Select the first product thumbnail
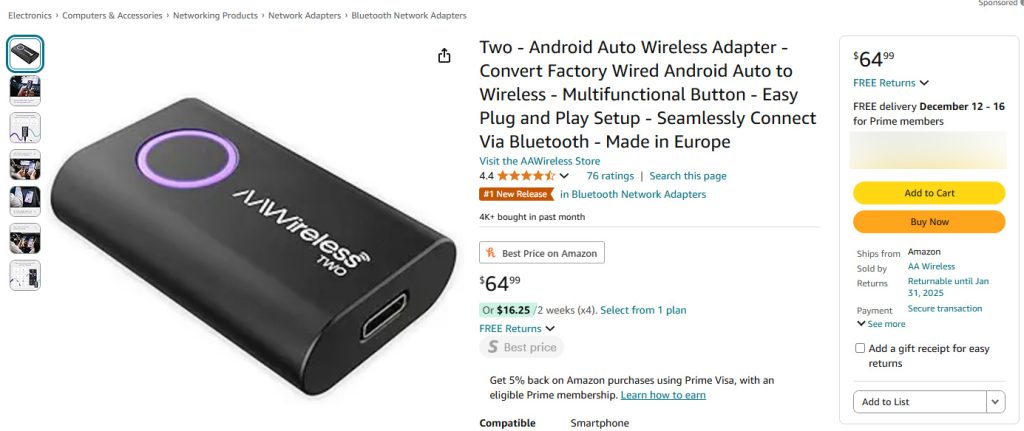Viewport: 1024px width, 431px height. pyautogui.click(x=25, y=54)
